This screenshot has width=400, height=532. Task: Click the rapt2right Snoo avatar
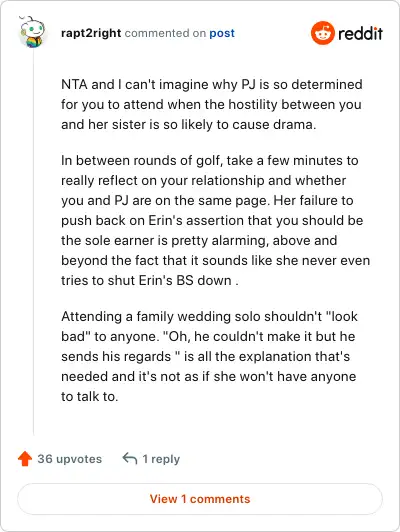tap(32, 32)
